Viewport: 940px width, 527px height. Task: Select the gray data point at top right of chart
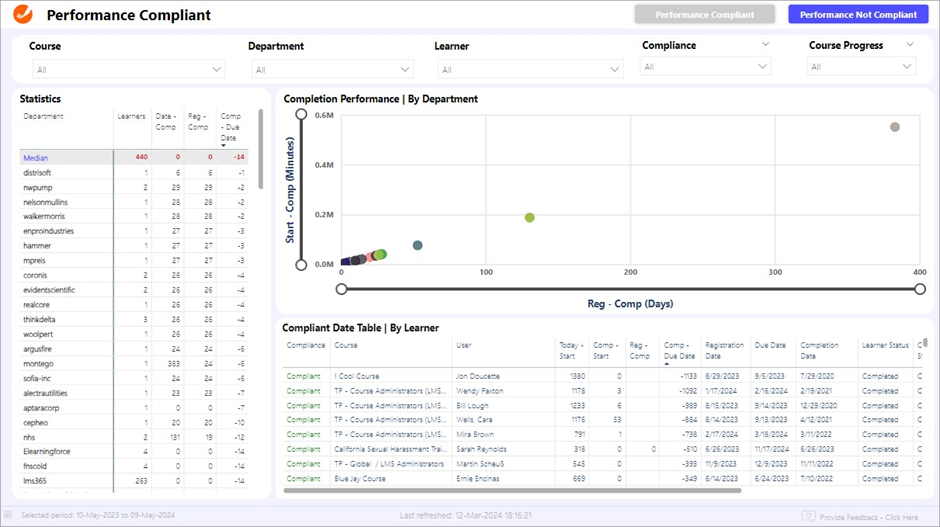[895, 127]
